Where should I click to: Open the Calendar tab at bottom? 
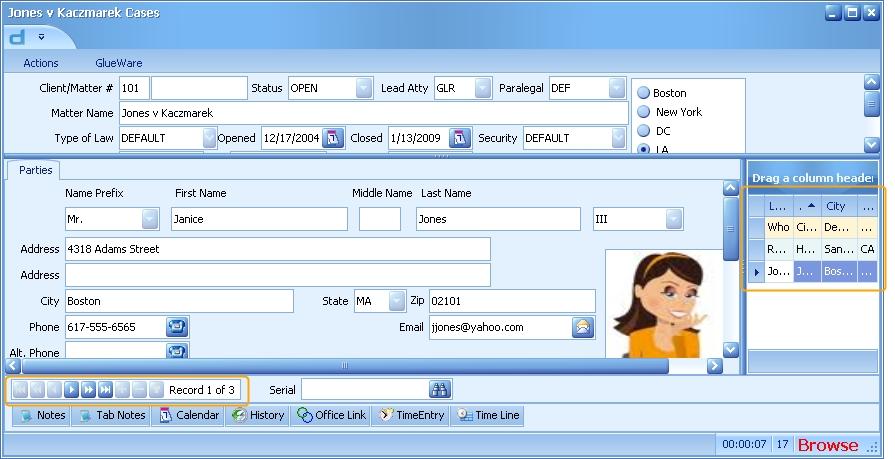tap(189, 415)
